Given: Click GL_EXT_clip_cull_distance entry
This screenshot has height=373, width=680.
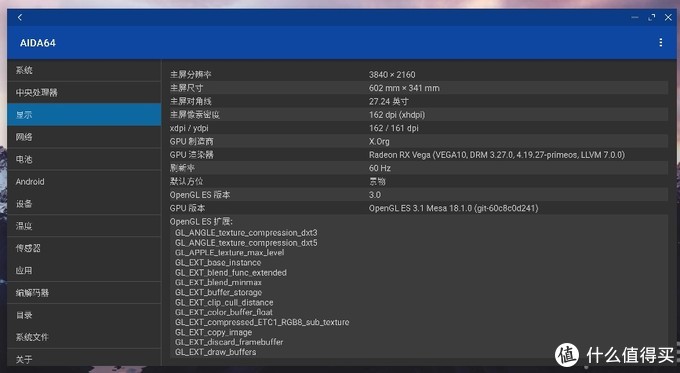Looking at the screenshot, I should [x=224, y=302].
